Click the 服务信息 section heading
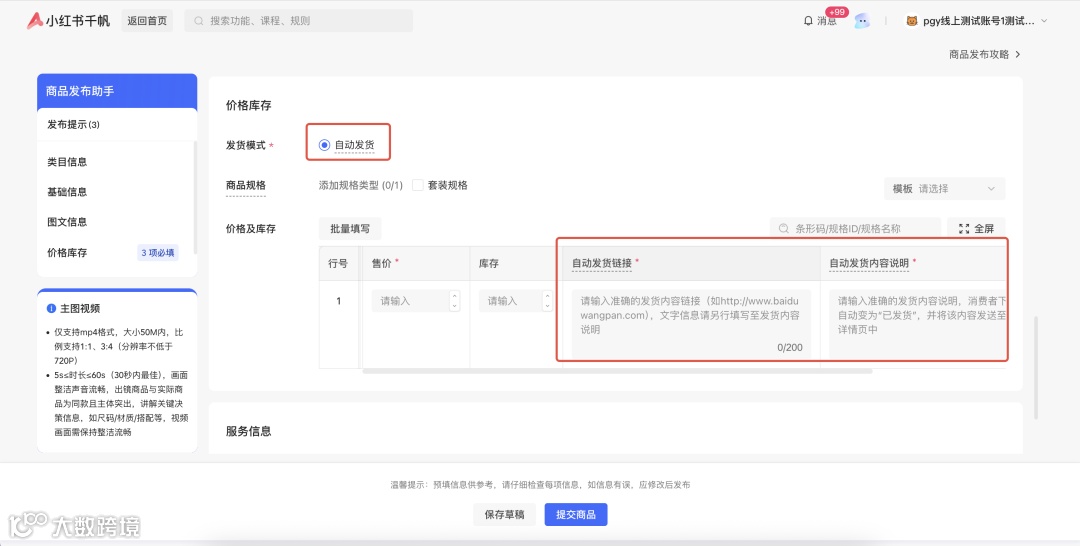This screenshot has width=1080, height=546. [249, 431]
